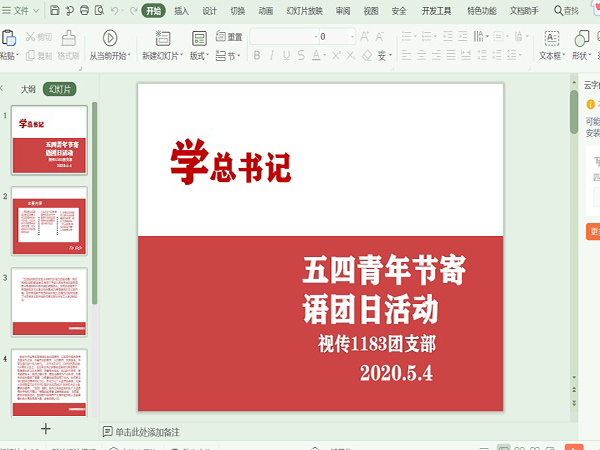Click the bulleted list icon
The image size is (600, 450).
click(407, 37)
